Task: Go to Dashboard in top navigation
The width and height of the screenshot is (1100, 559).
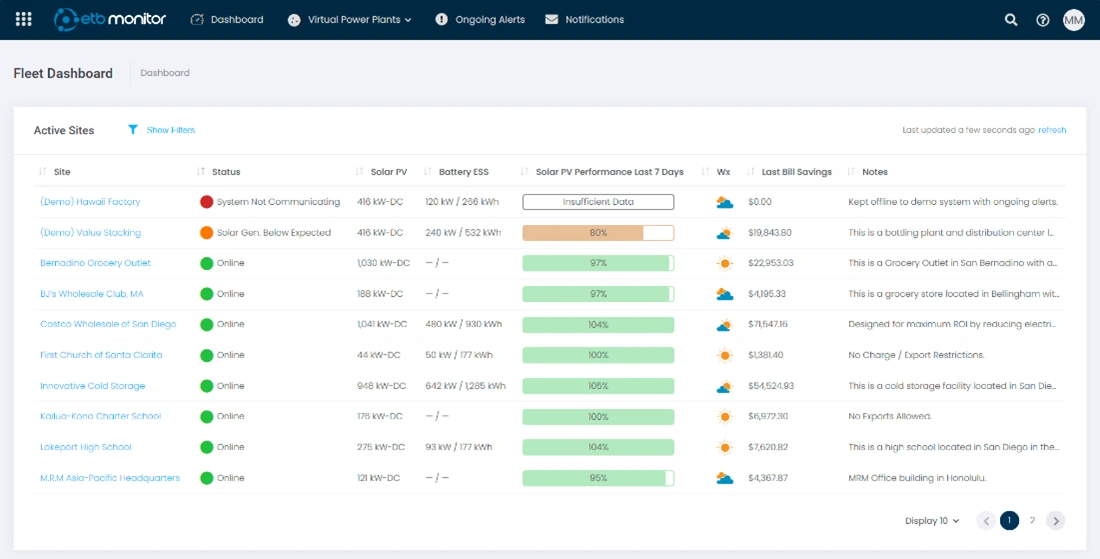Action: point(227,20)
